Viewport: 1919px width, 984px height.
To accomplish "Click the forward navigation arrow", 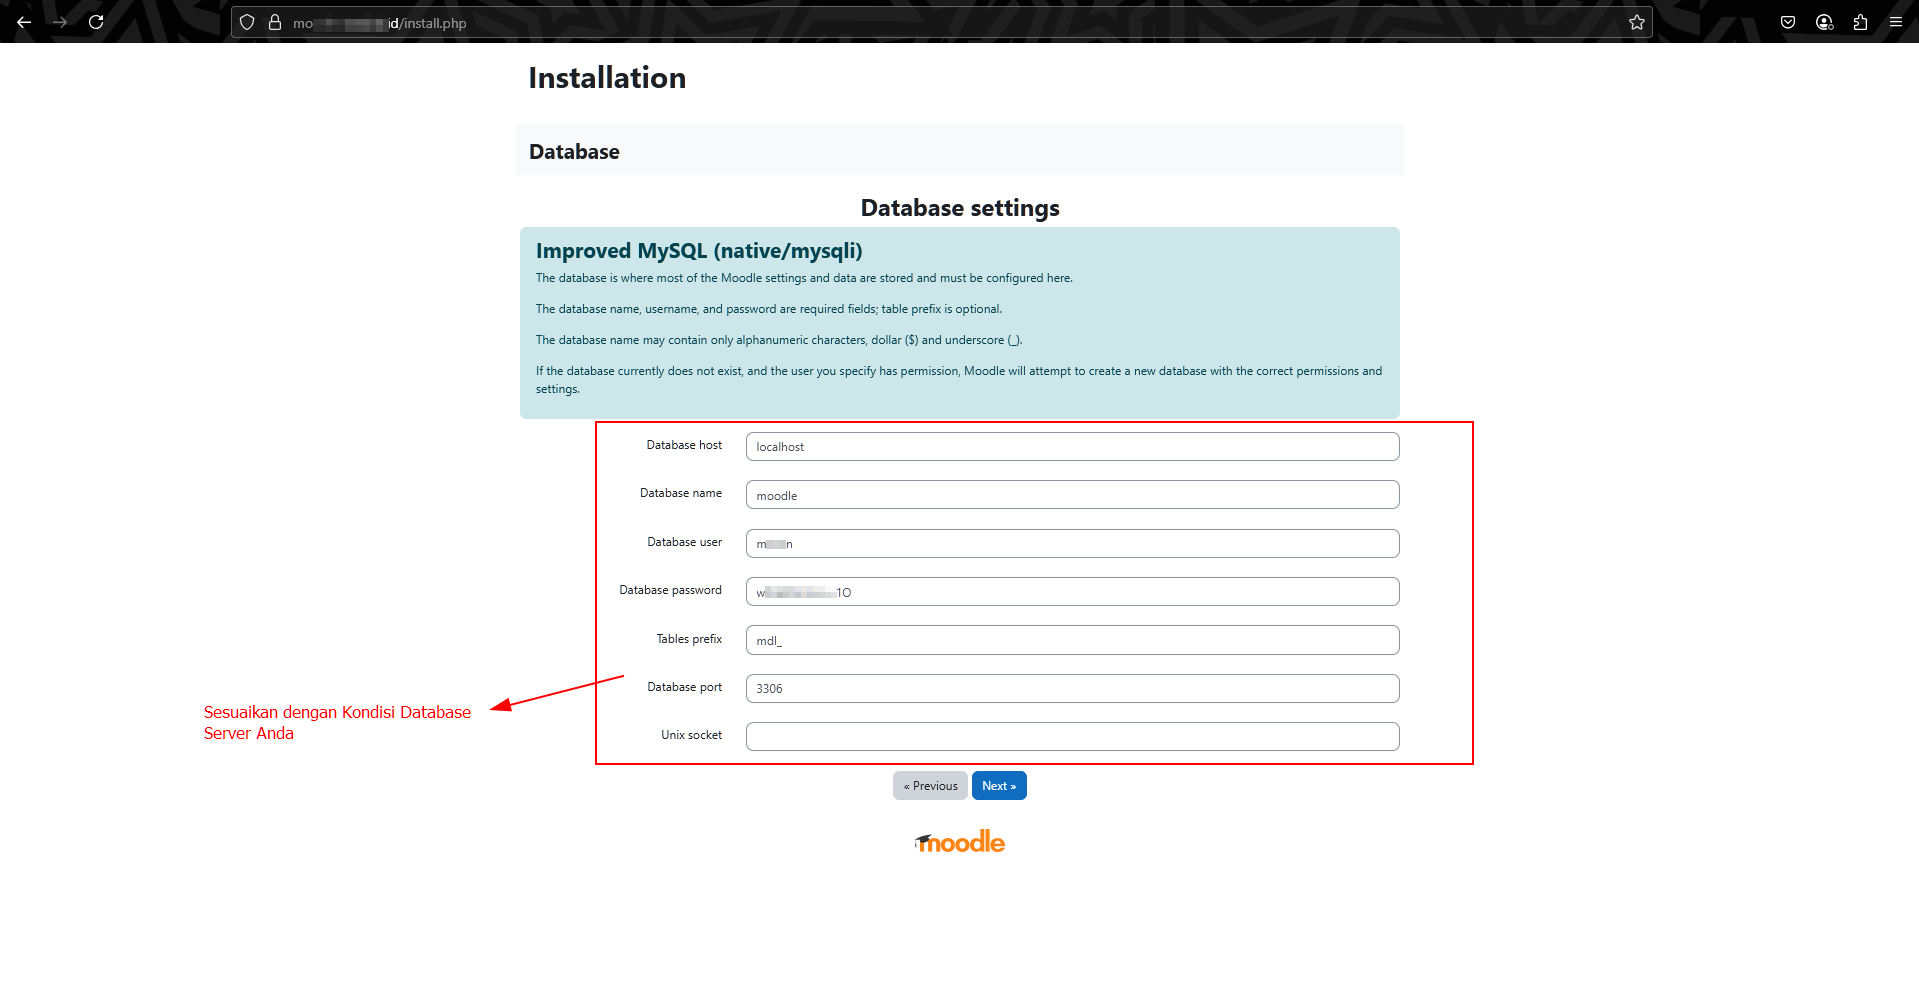I will point(60,22).
